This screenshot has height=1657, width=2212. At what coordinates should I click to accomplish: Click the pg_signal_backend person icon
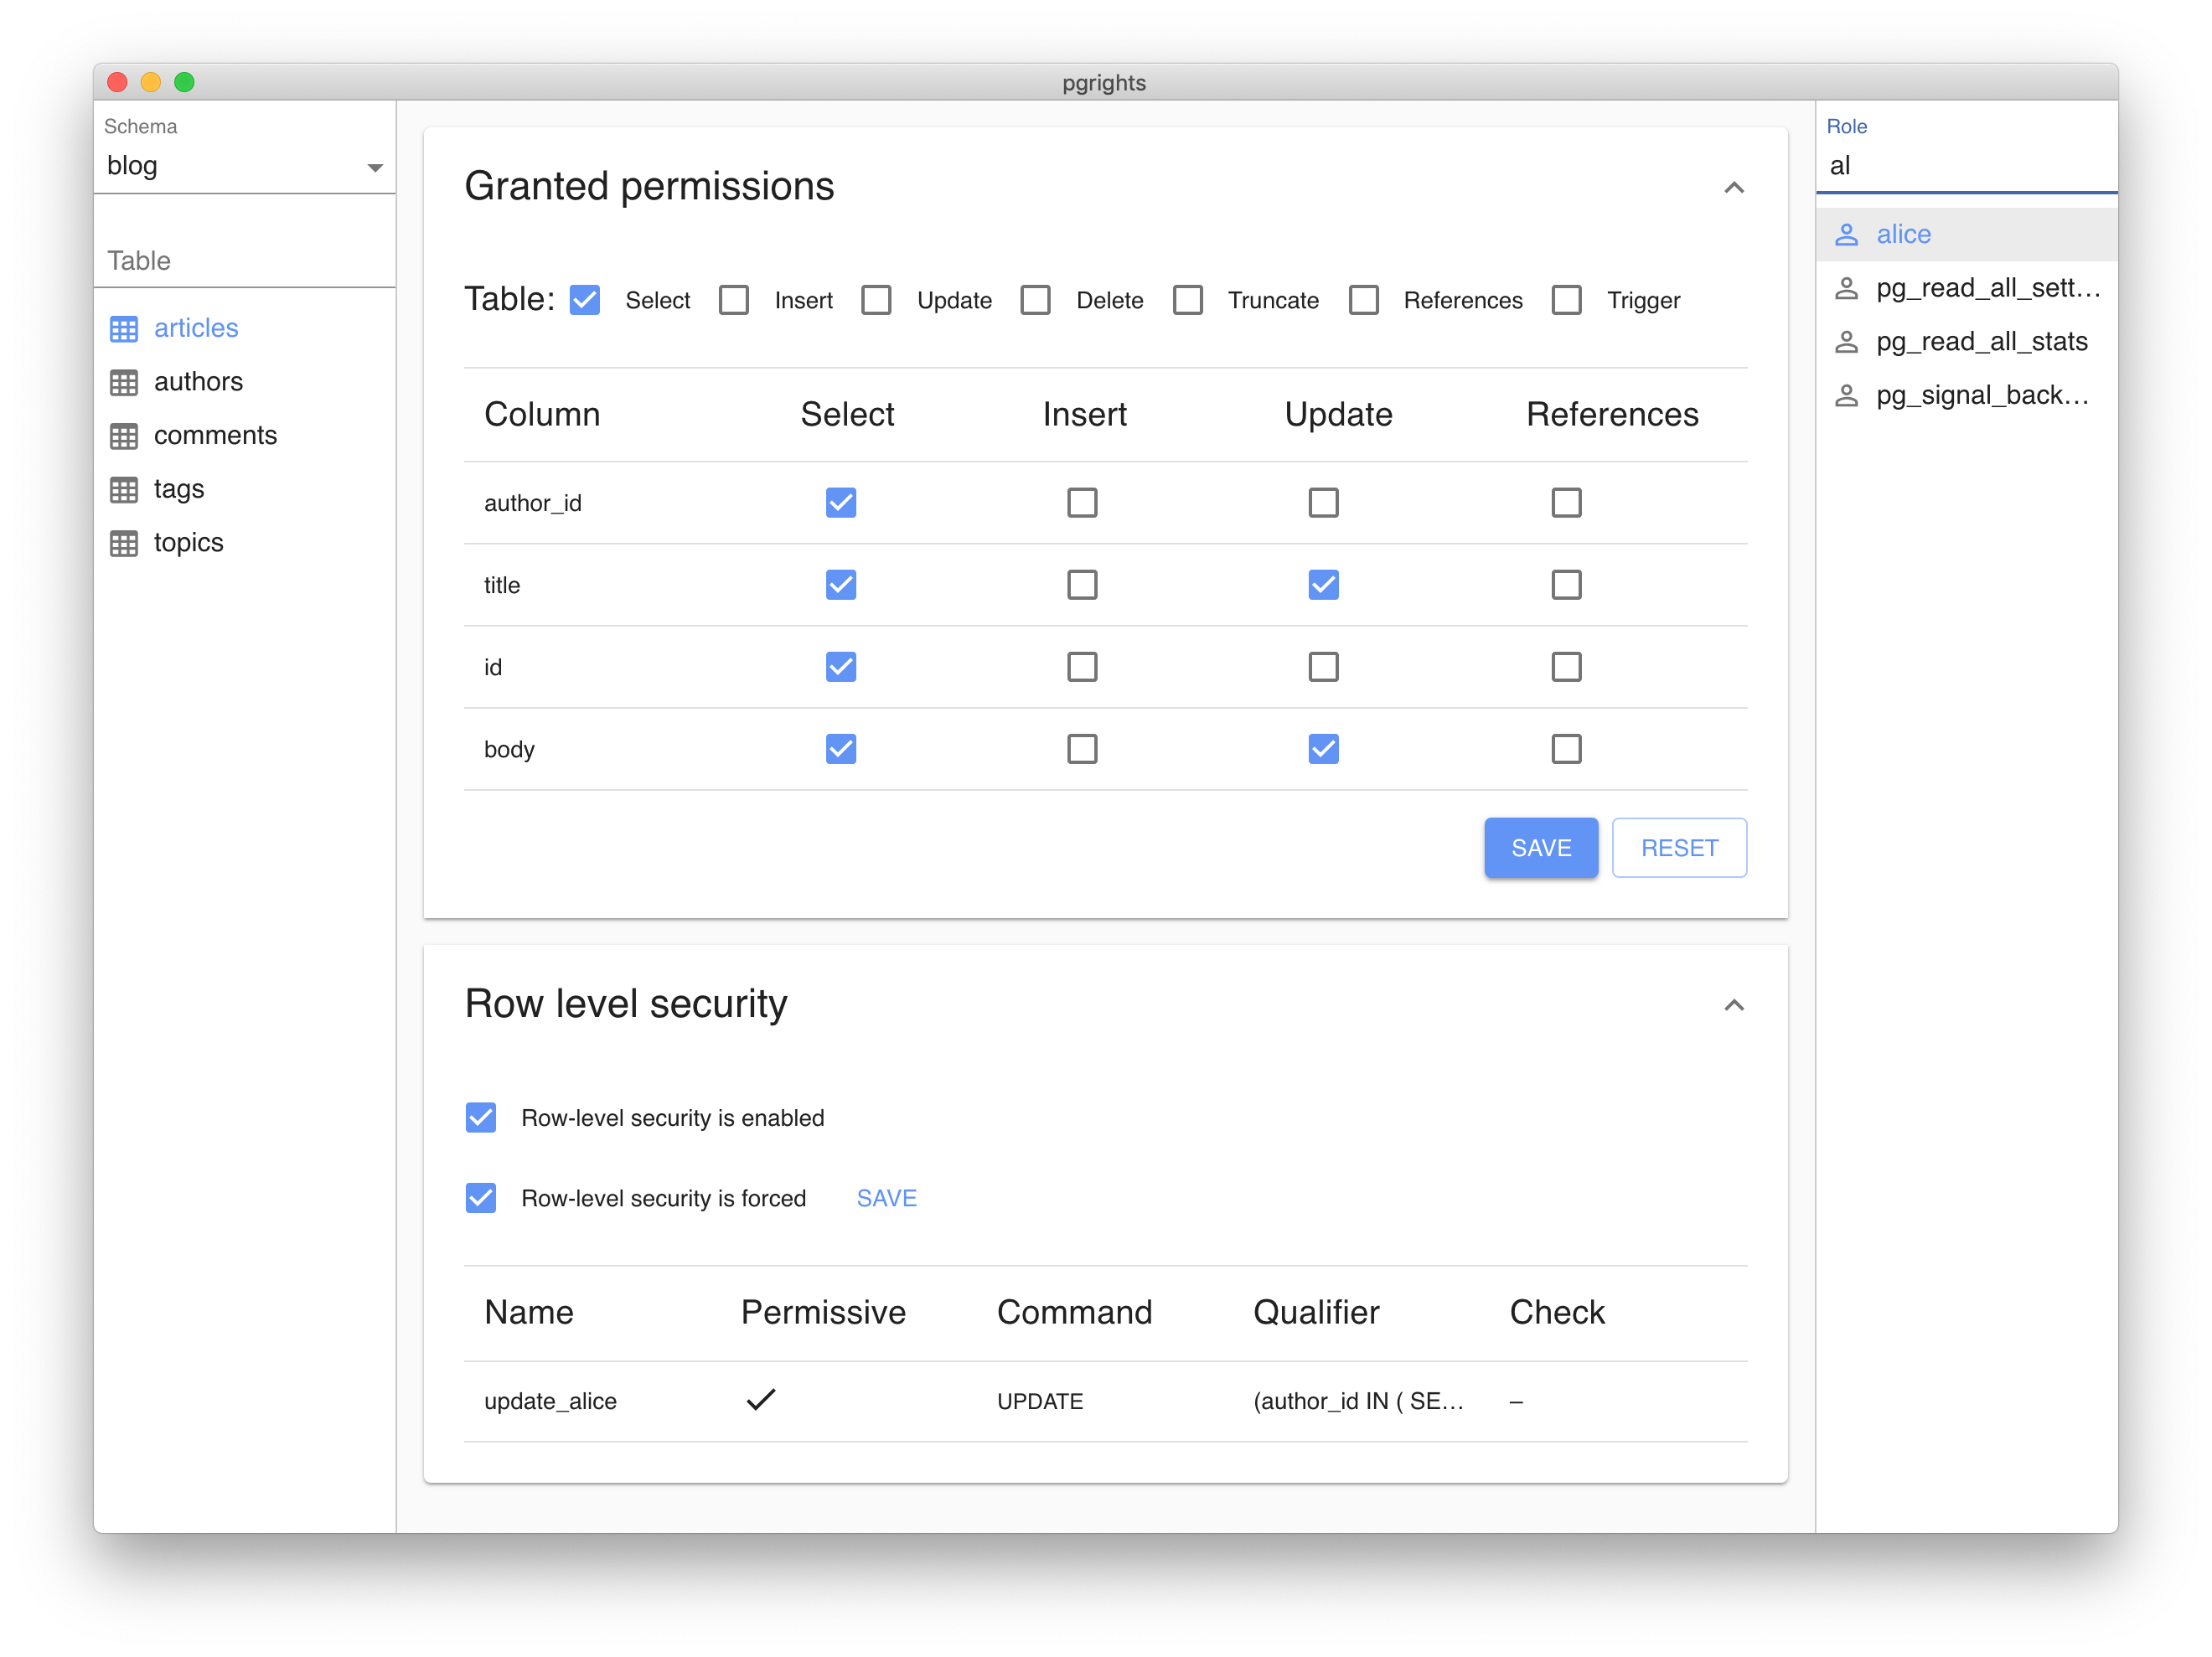[1846, 396]
